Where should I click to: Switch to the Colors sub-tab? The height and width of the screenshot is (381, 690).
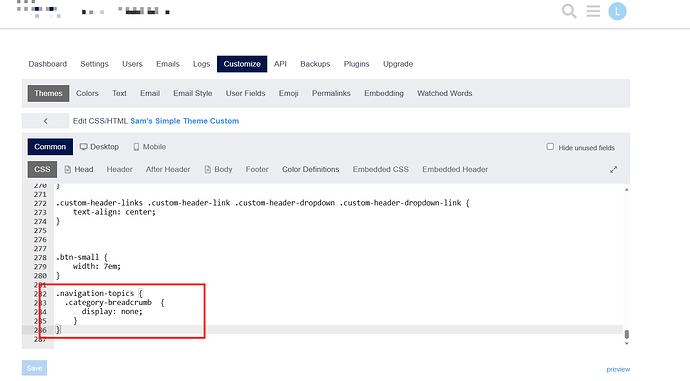pos(87,93)
